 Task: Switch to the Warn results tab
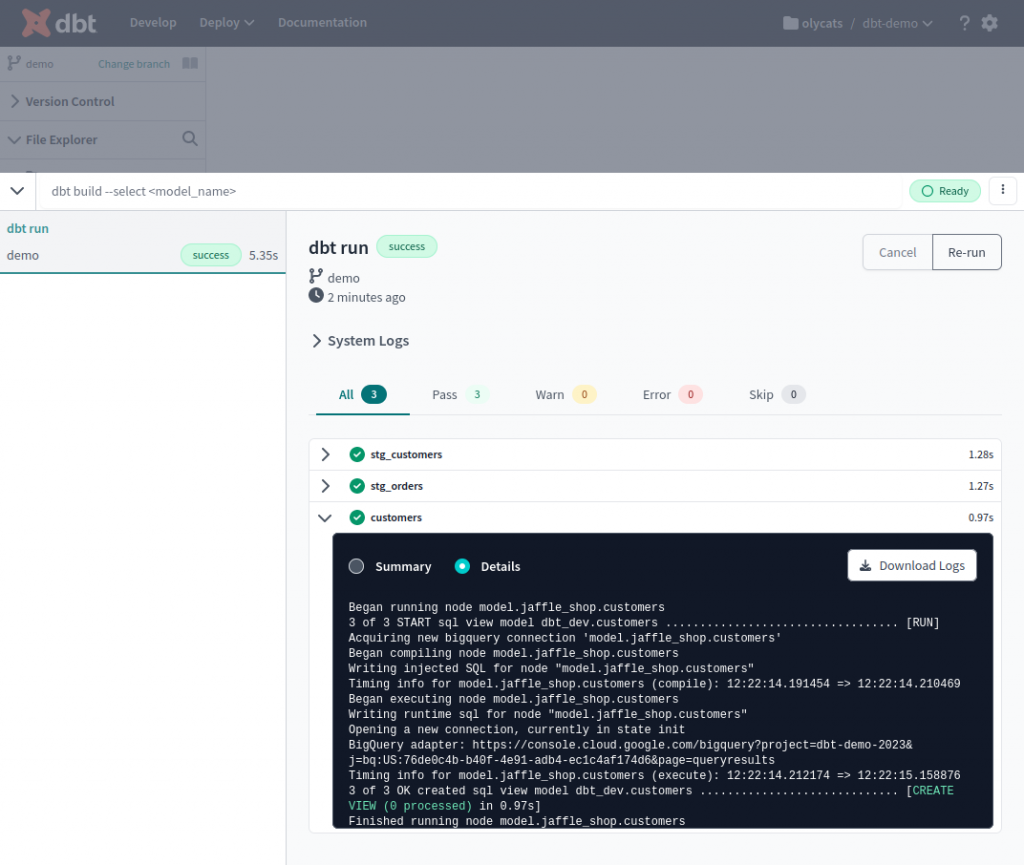coord(566,394)
